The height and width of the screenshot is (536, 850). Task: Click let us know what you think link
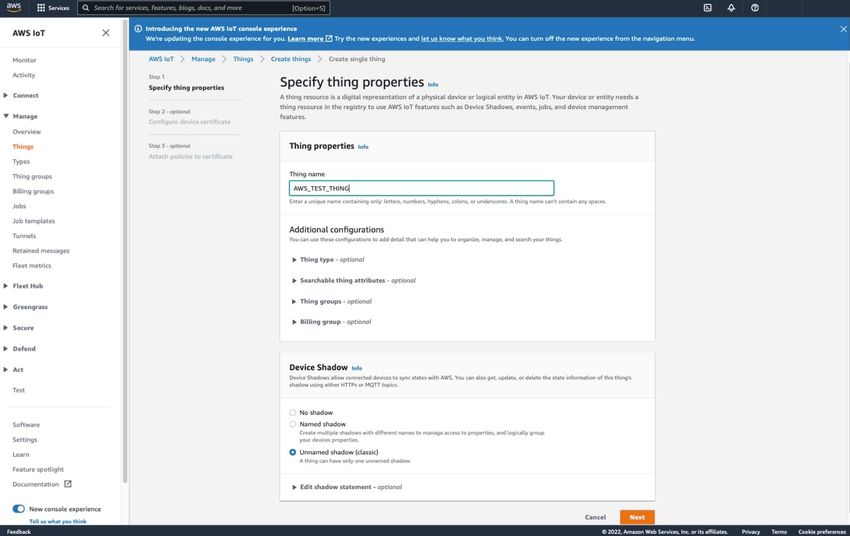point(462,38)
